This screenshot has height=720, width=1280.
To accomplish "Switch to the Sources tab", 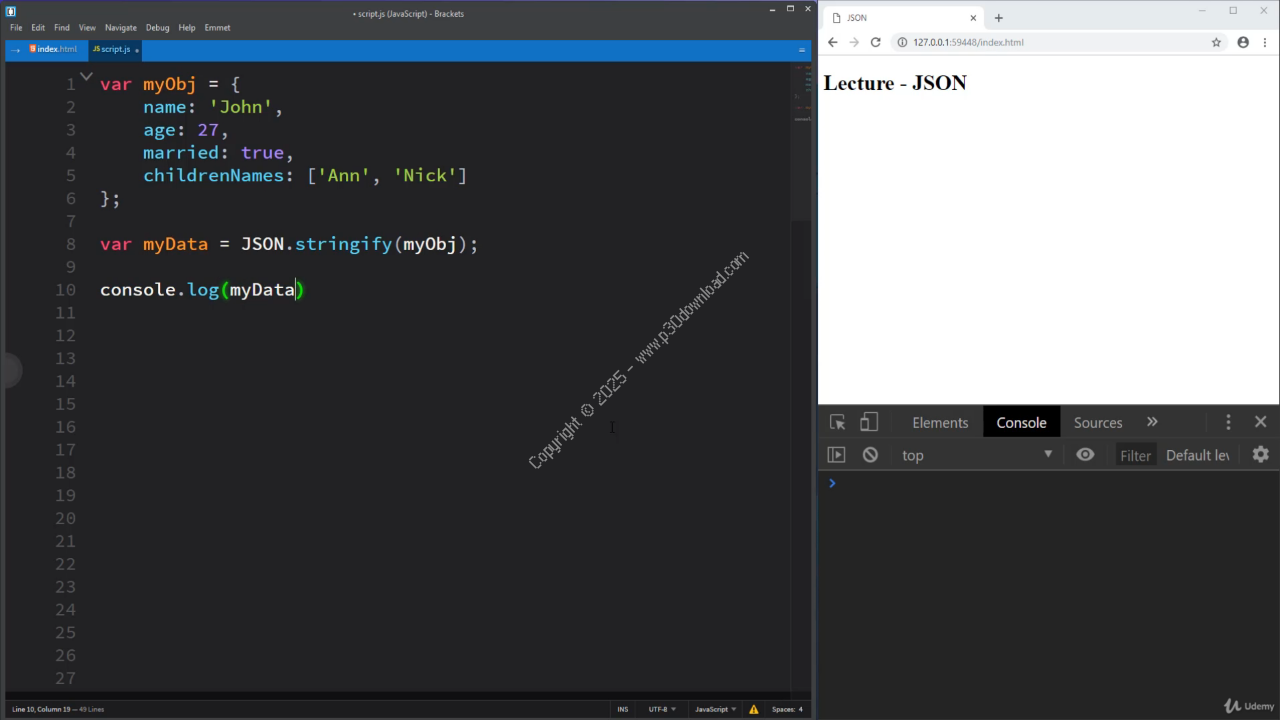I will click(1098, 422).
